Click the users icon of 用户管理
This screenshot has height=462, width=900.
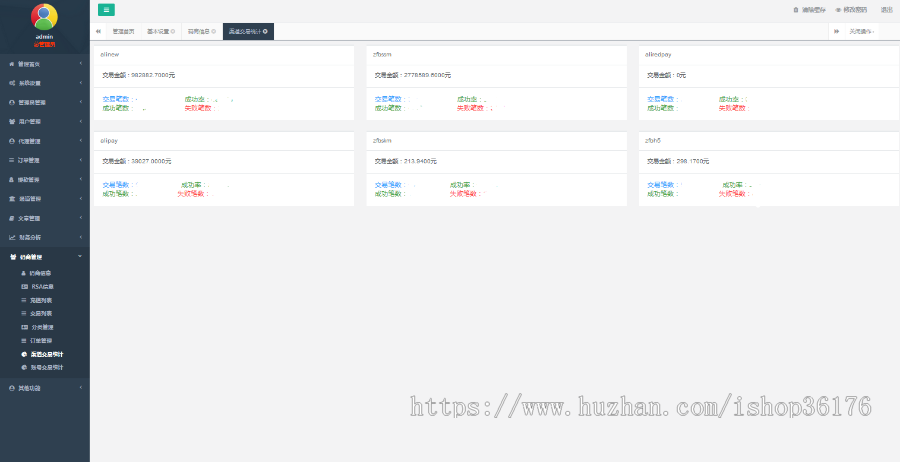11,122
